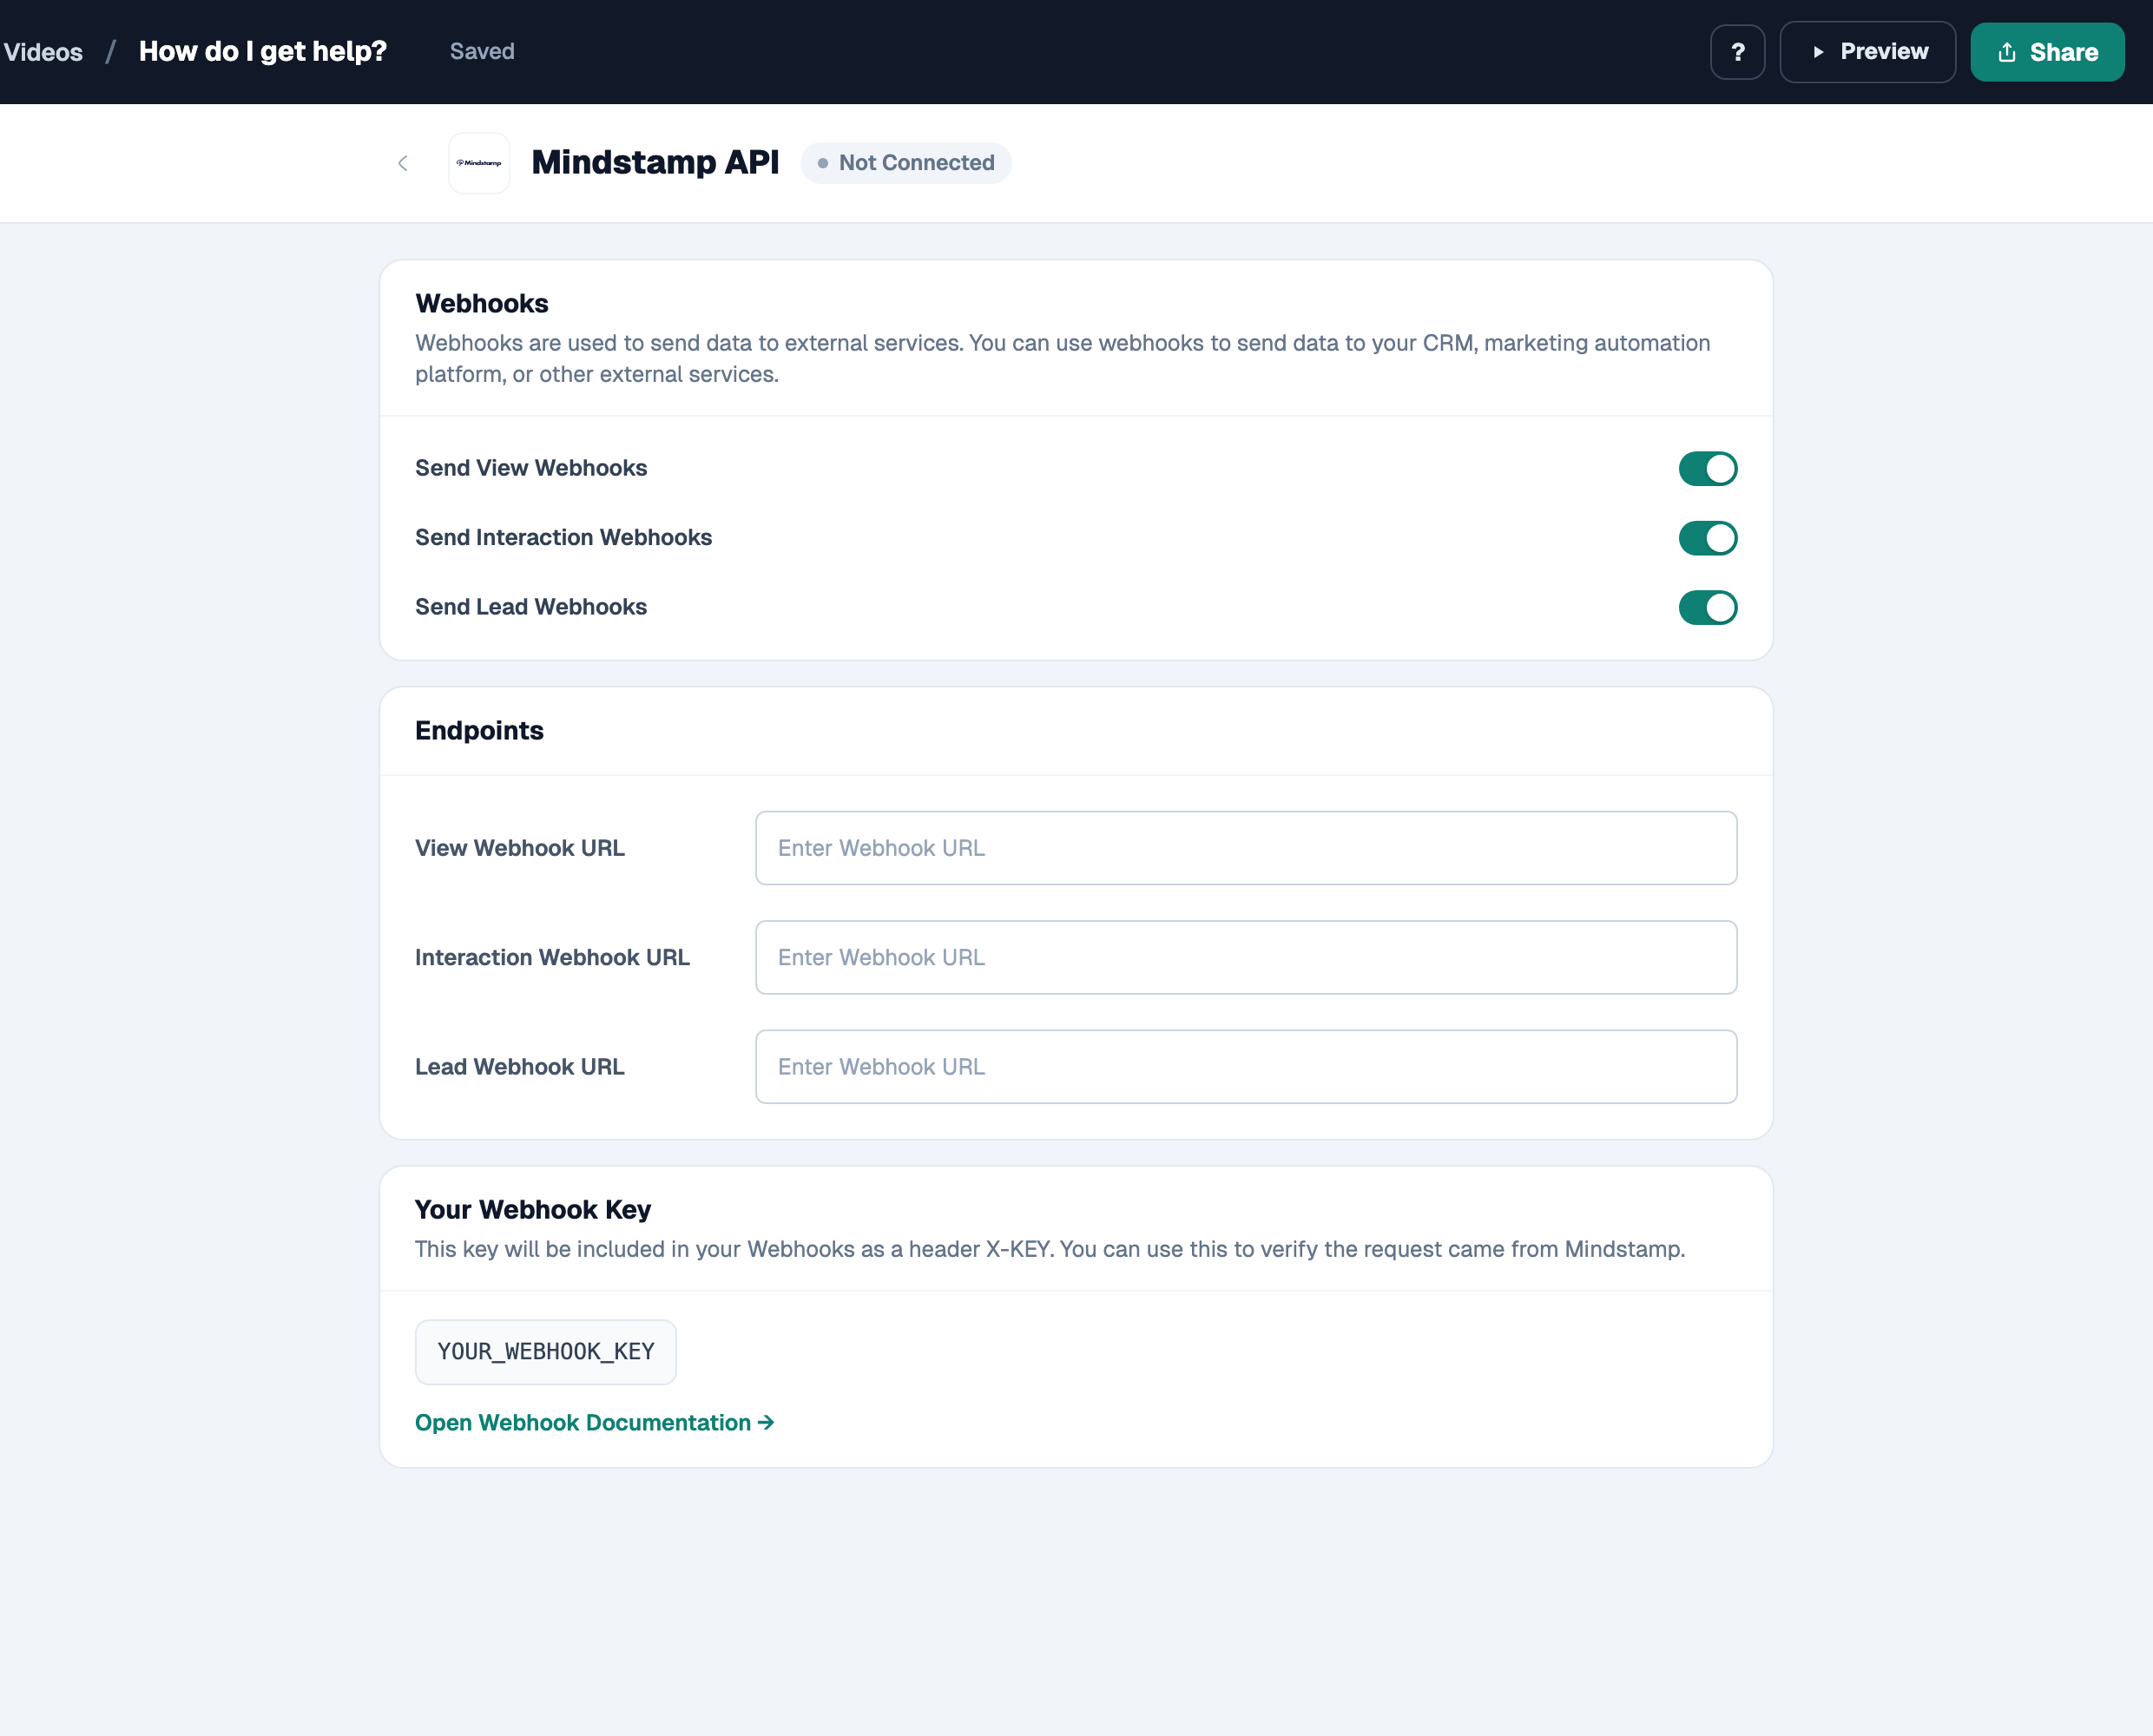Click 'Send View Webhooks' label
Image resolution: width=2153 pixels, height=1736 pixels.
(x=531, y=468)
